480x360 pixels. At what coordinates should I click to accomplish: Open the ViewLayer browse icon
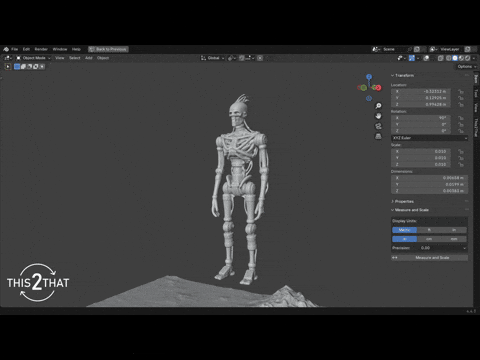433,49
